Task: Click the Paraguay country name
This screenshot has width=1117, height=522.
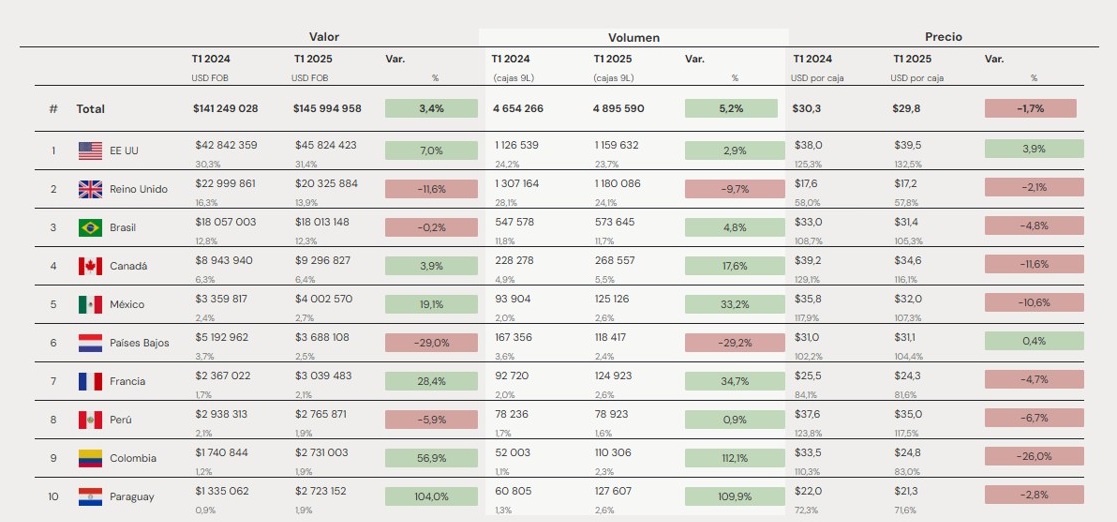Action: pyautogui.click(x=132, y=497)
